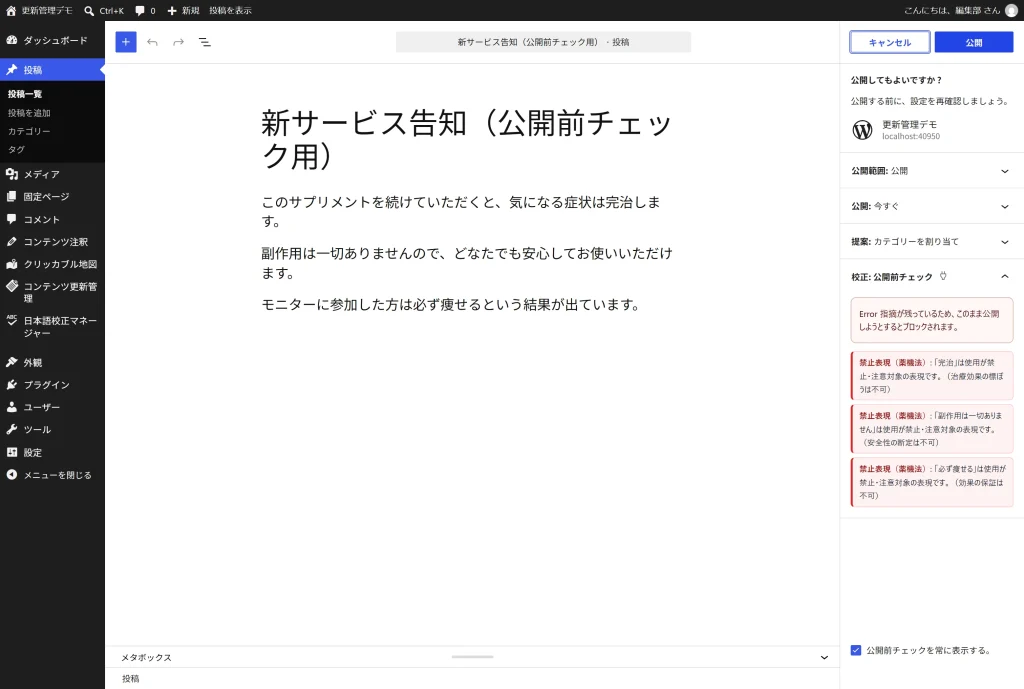Click the 日本語校正マネージャー menu icon
The height and width of the screenshot is (689, 1024).
click(12, 320)
